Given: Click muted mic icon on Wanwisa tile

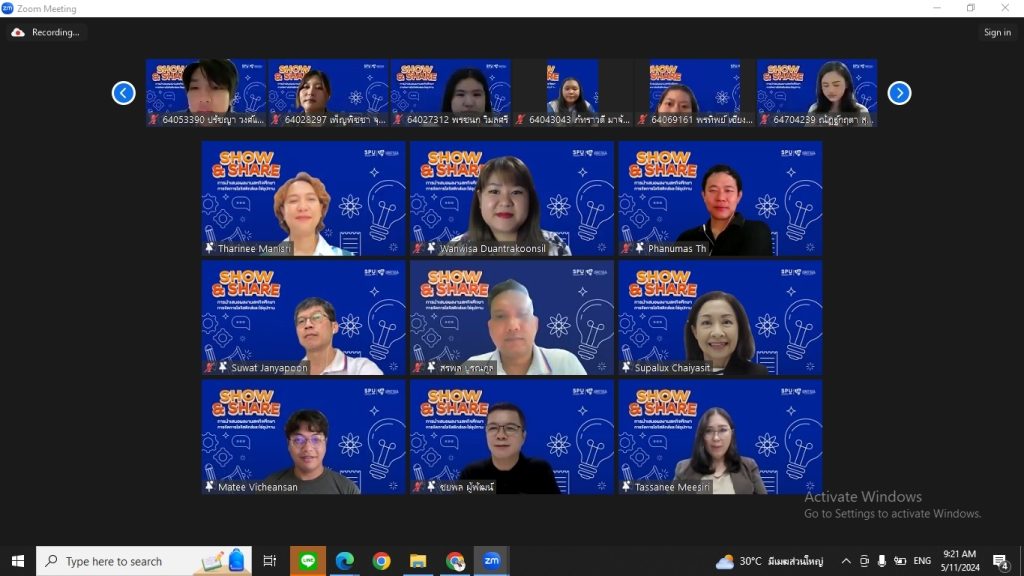Looking at the screenshot, I should (418, 248).
